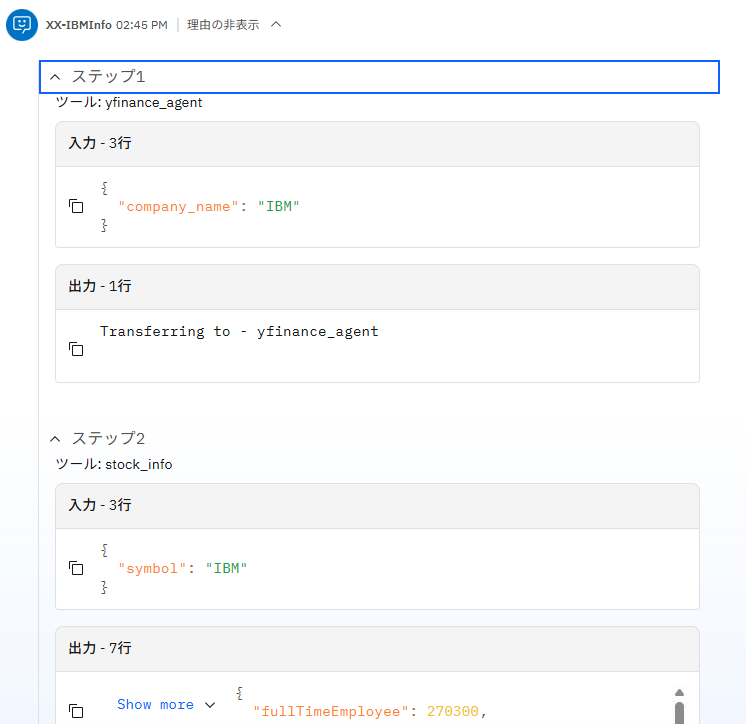This screenshot has height=724, width=746.
Task: Expand the output with Show more
Action: 165,705
